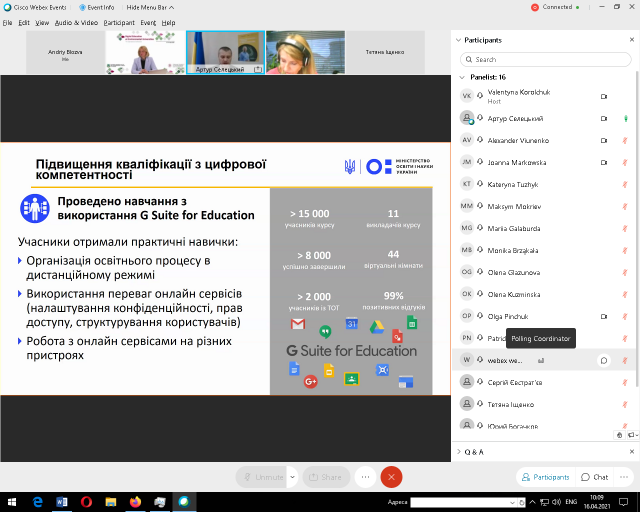Click muted mic icon for Olena Glazunova
The image size is (640, 512).
point(625,272)
